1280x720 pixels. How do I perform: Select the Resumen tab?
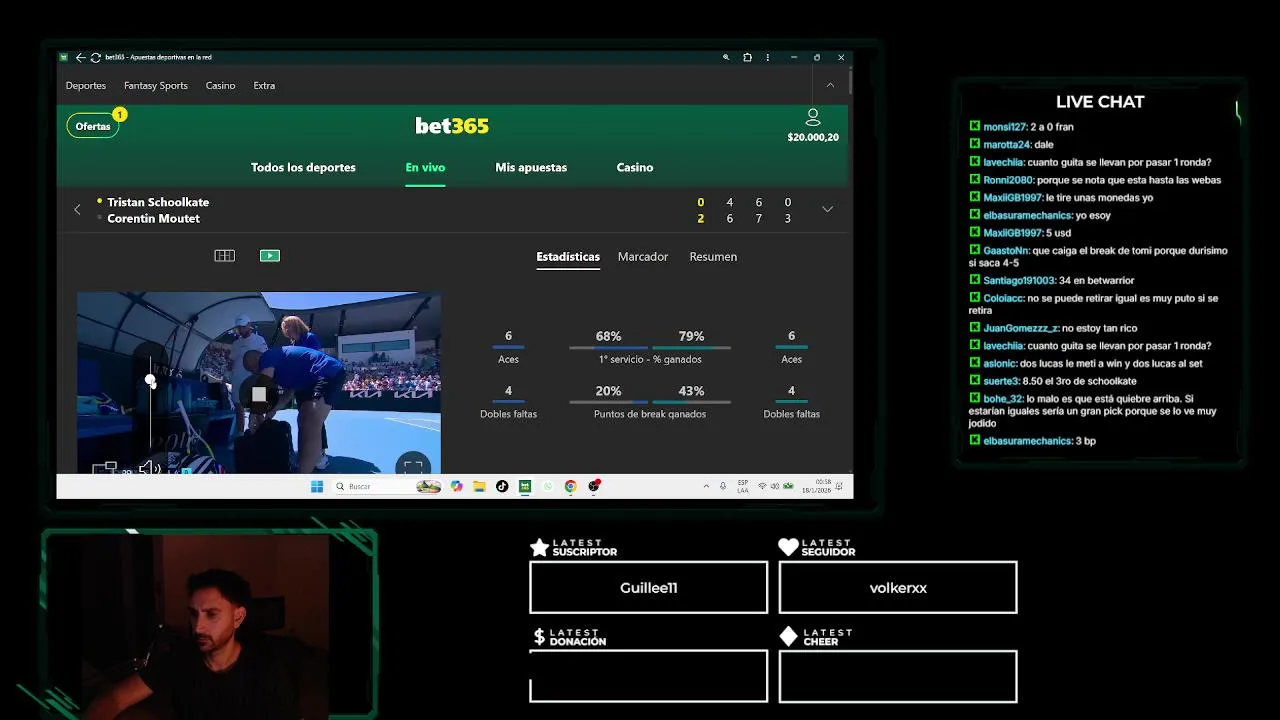tap(713, 257)
